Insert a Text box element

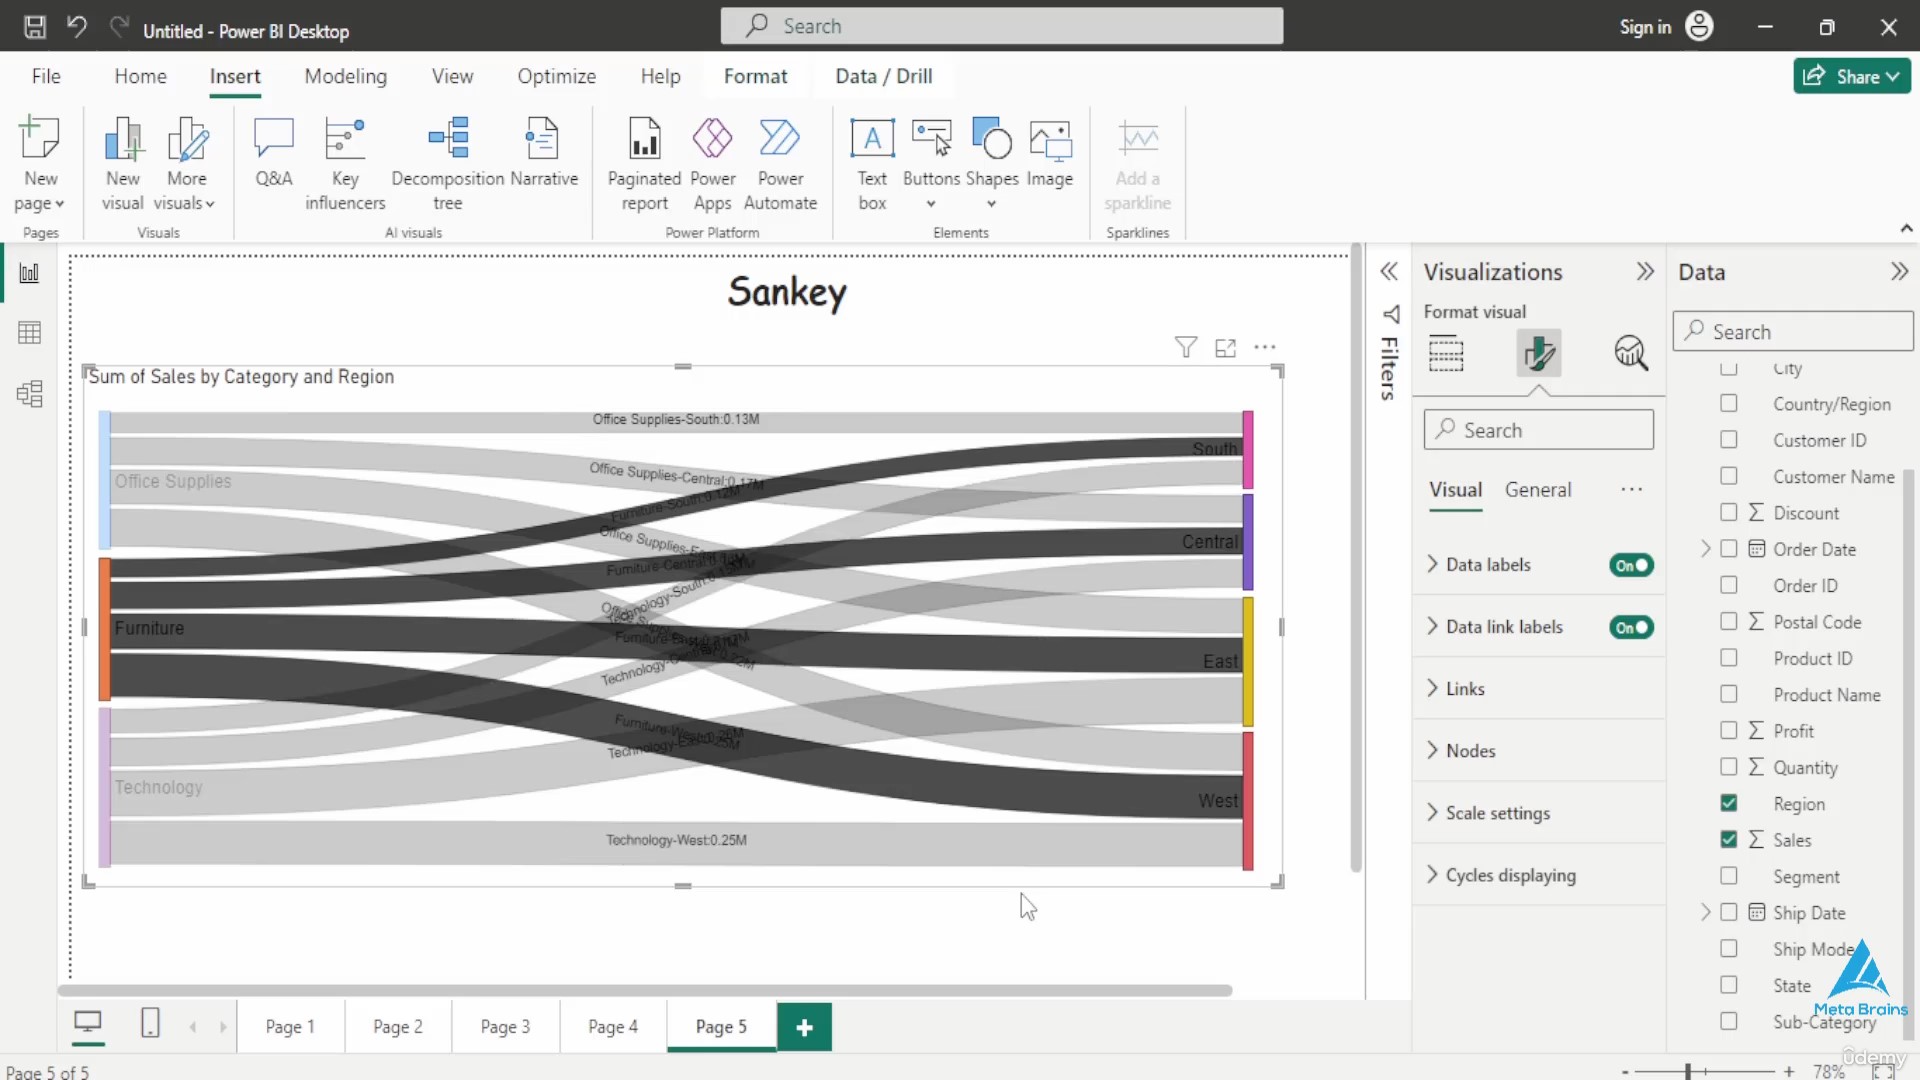point(872,164)
